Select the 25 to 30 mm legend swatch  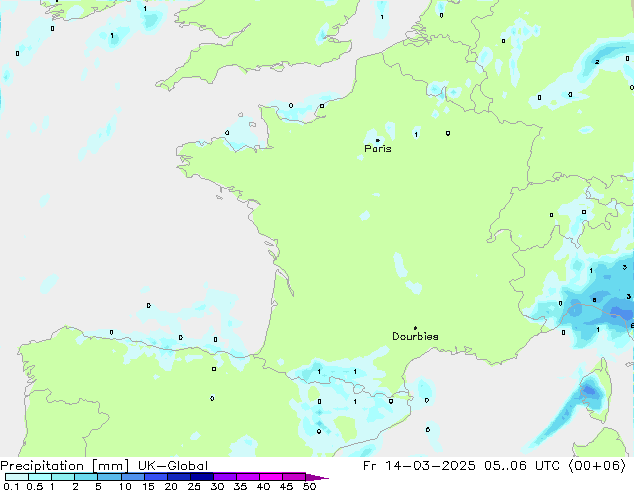point(201,477)
